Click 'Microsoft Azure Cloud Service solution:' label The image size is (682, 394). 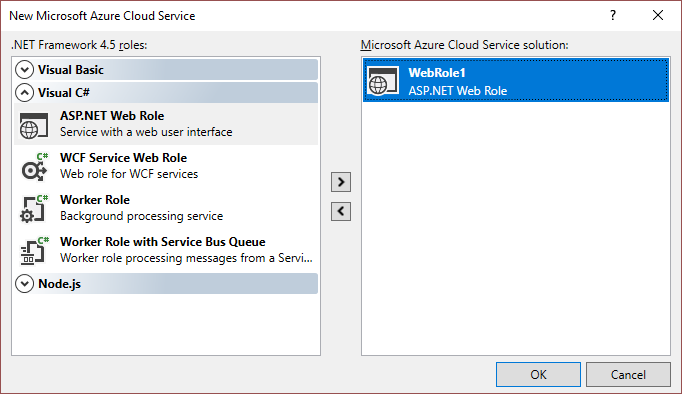465,45
